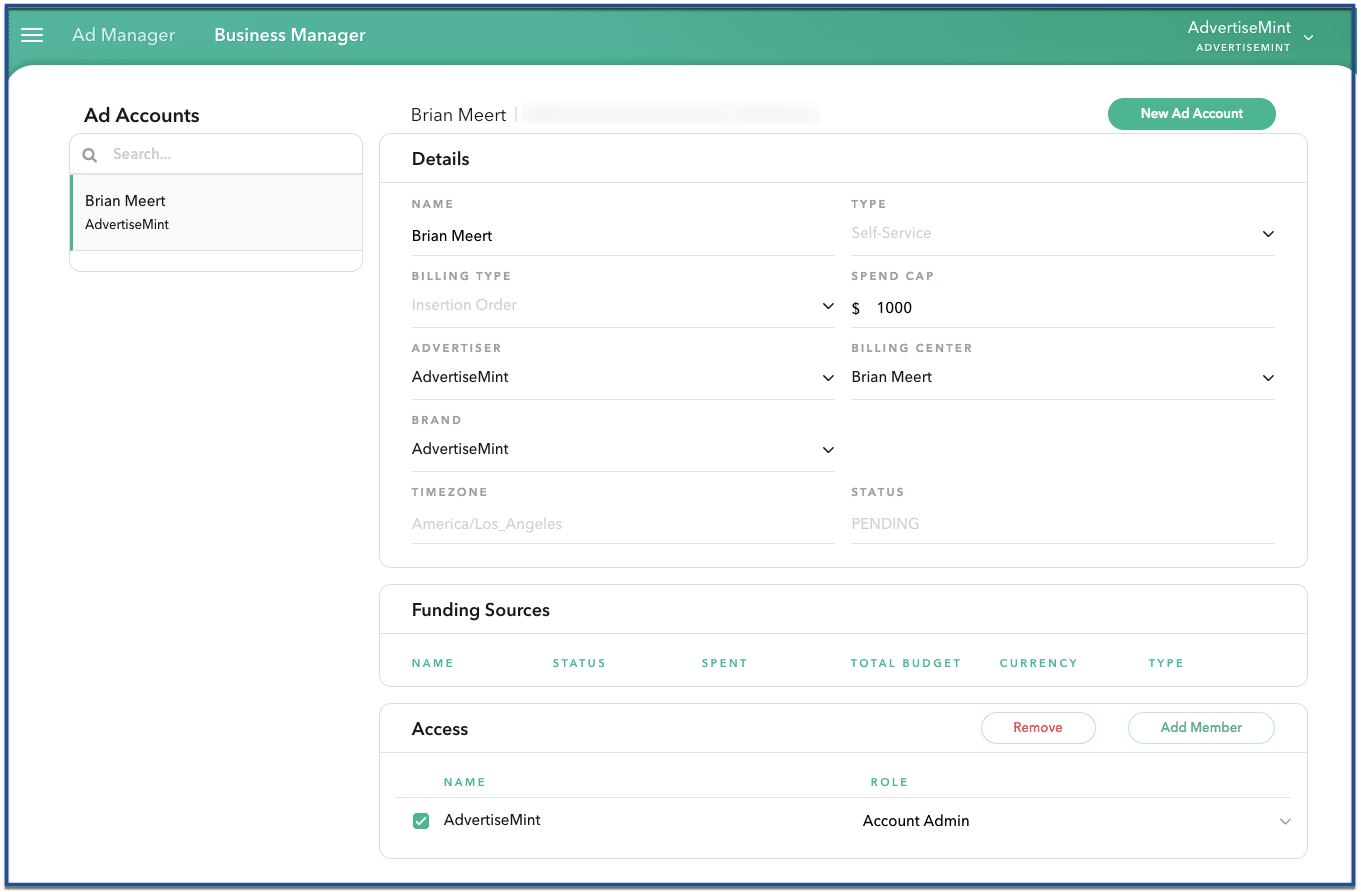Viewport: 1361px width, 892px height.
Task: Click the Access Role column header
Action: point(889,782)
